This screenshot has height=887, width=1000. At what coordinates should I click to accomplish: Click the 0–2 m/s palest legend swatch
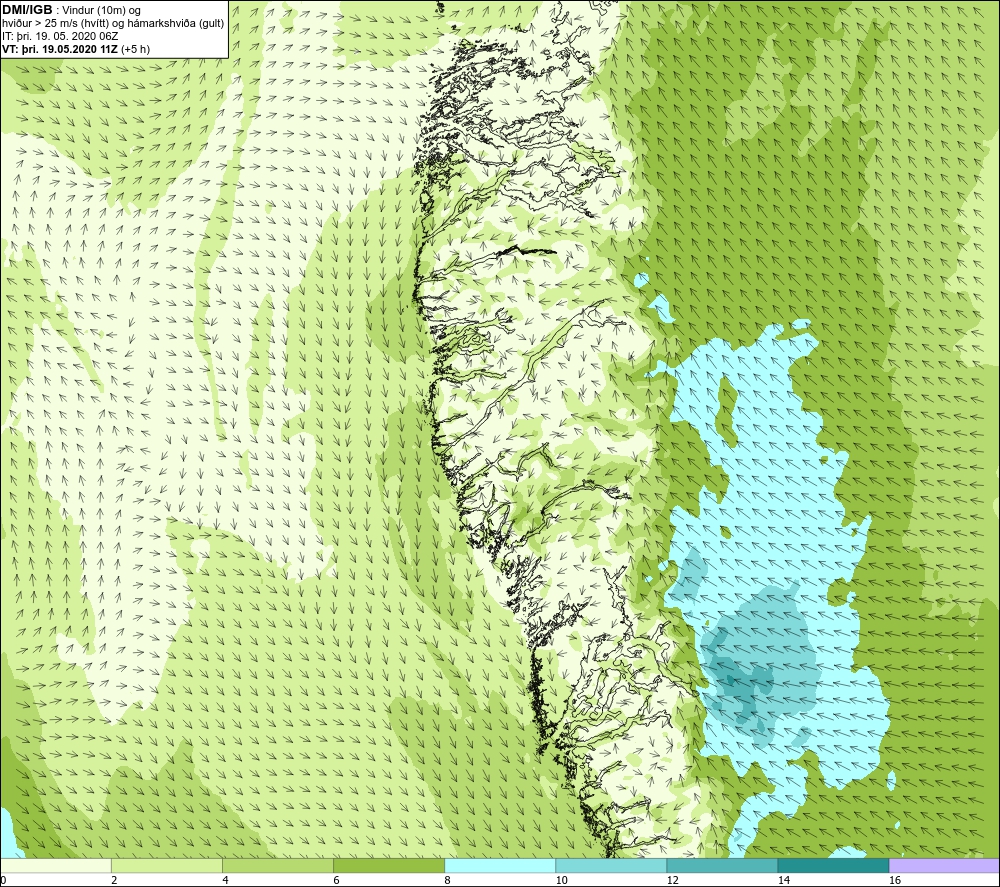(x=56, y=865)
